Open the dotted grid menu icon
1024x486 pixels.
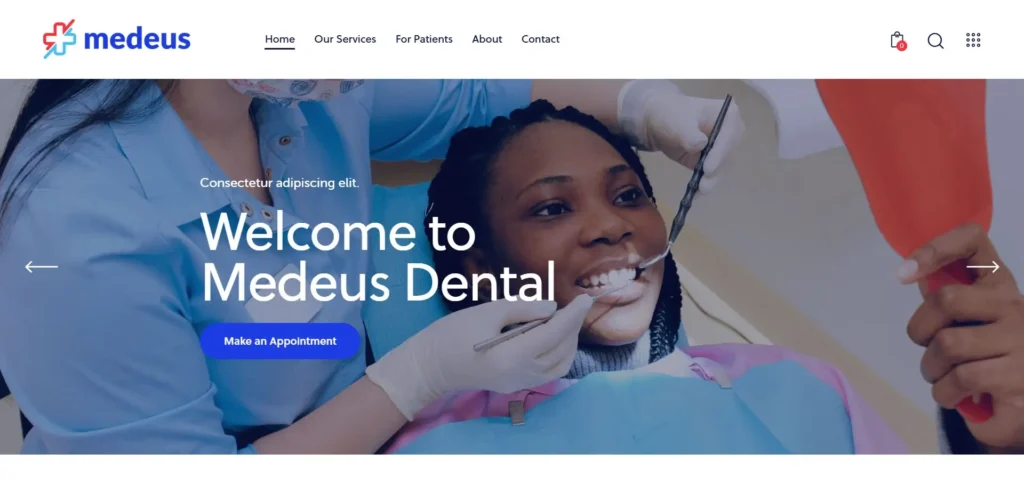point(973,40)
